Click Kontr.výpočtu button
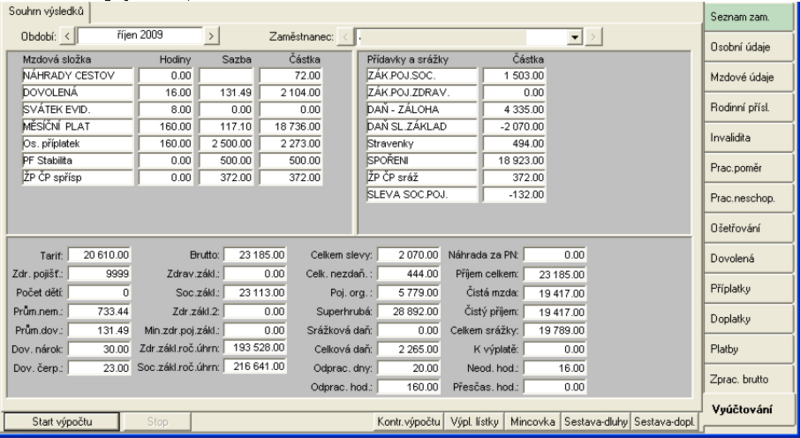Image resolution: width=800 pixels, height=438 pixels. (x=409, y=422)
